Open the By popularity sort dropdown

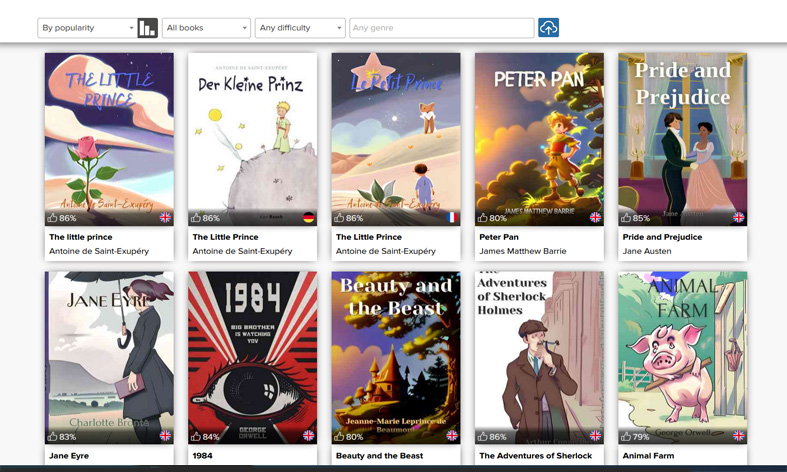(87, 28)
